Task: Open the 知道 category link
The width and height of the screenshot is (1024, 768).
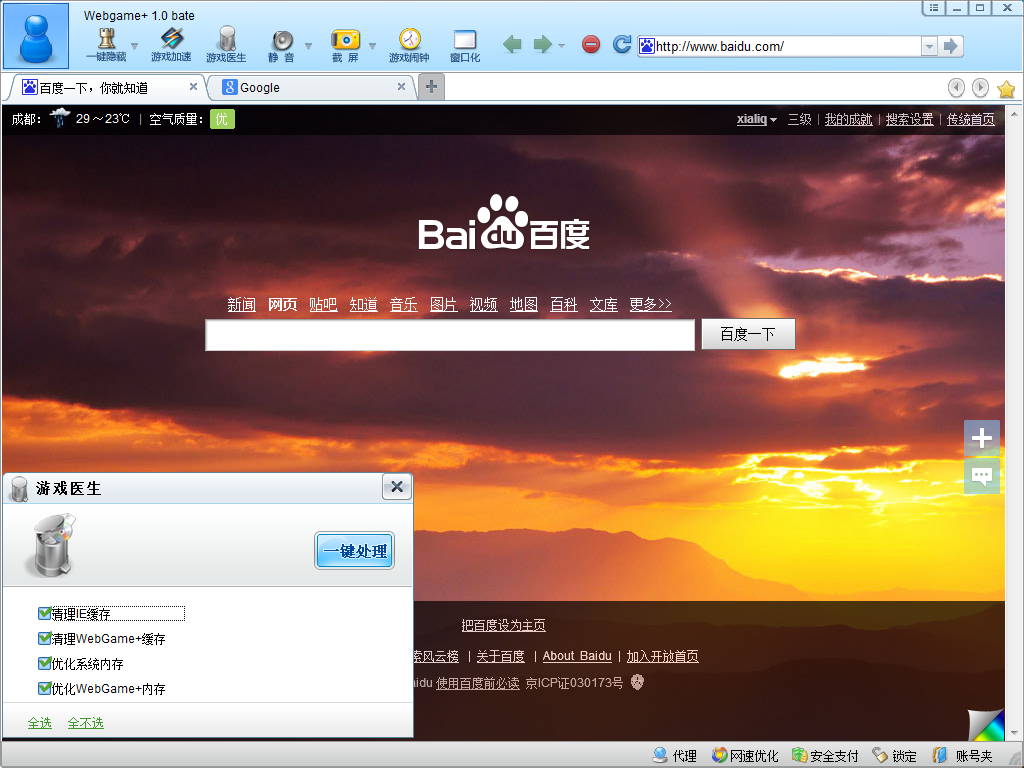Action: (364, 304)
